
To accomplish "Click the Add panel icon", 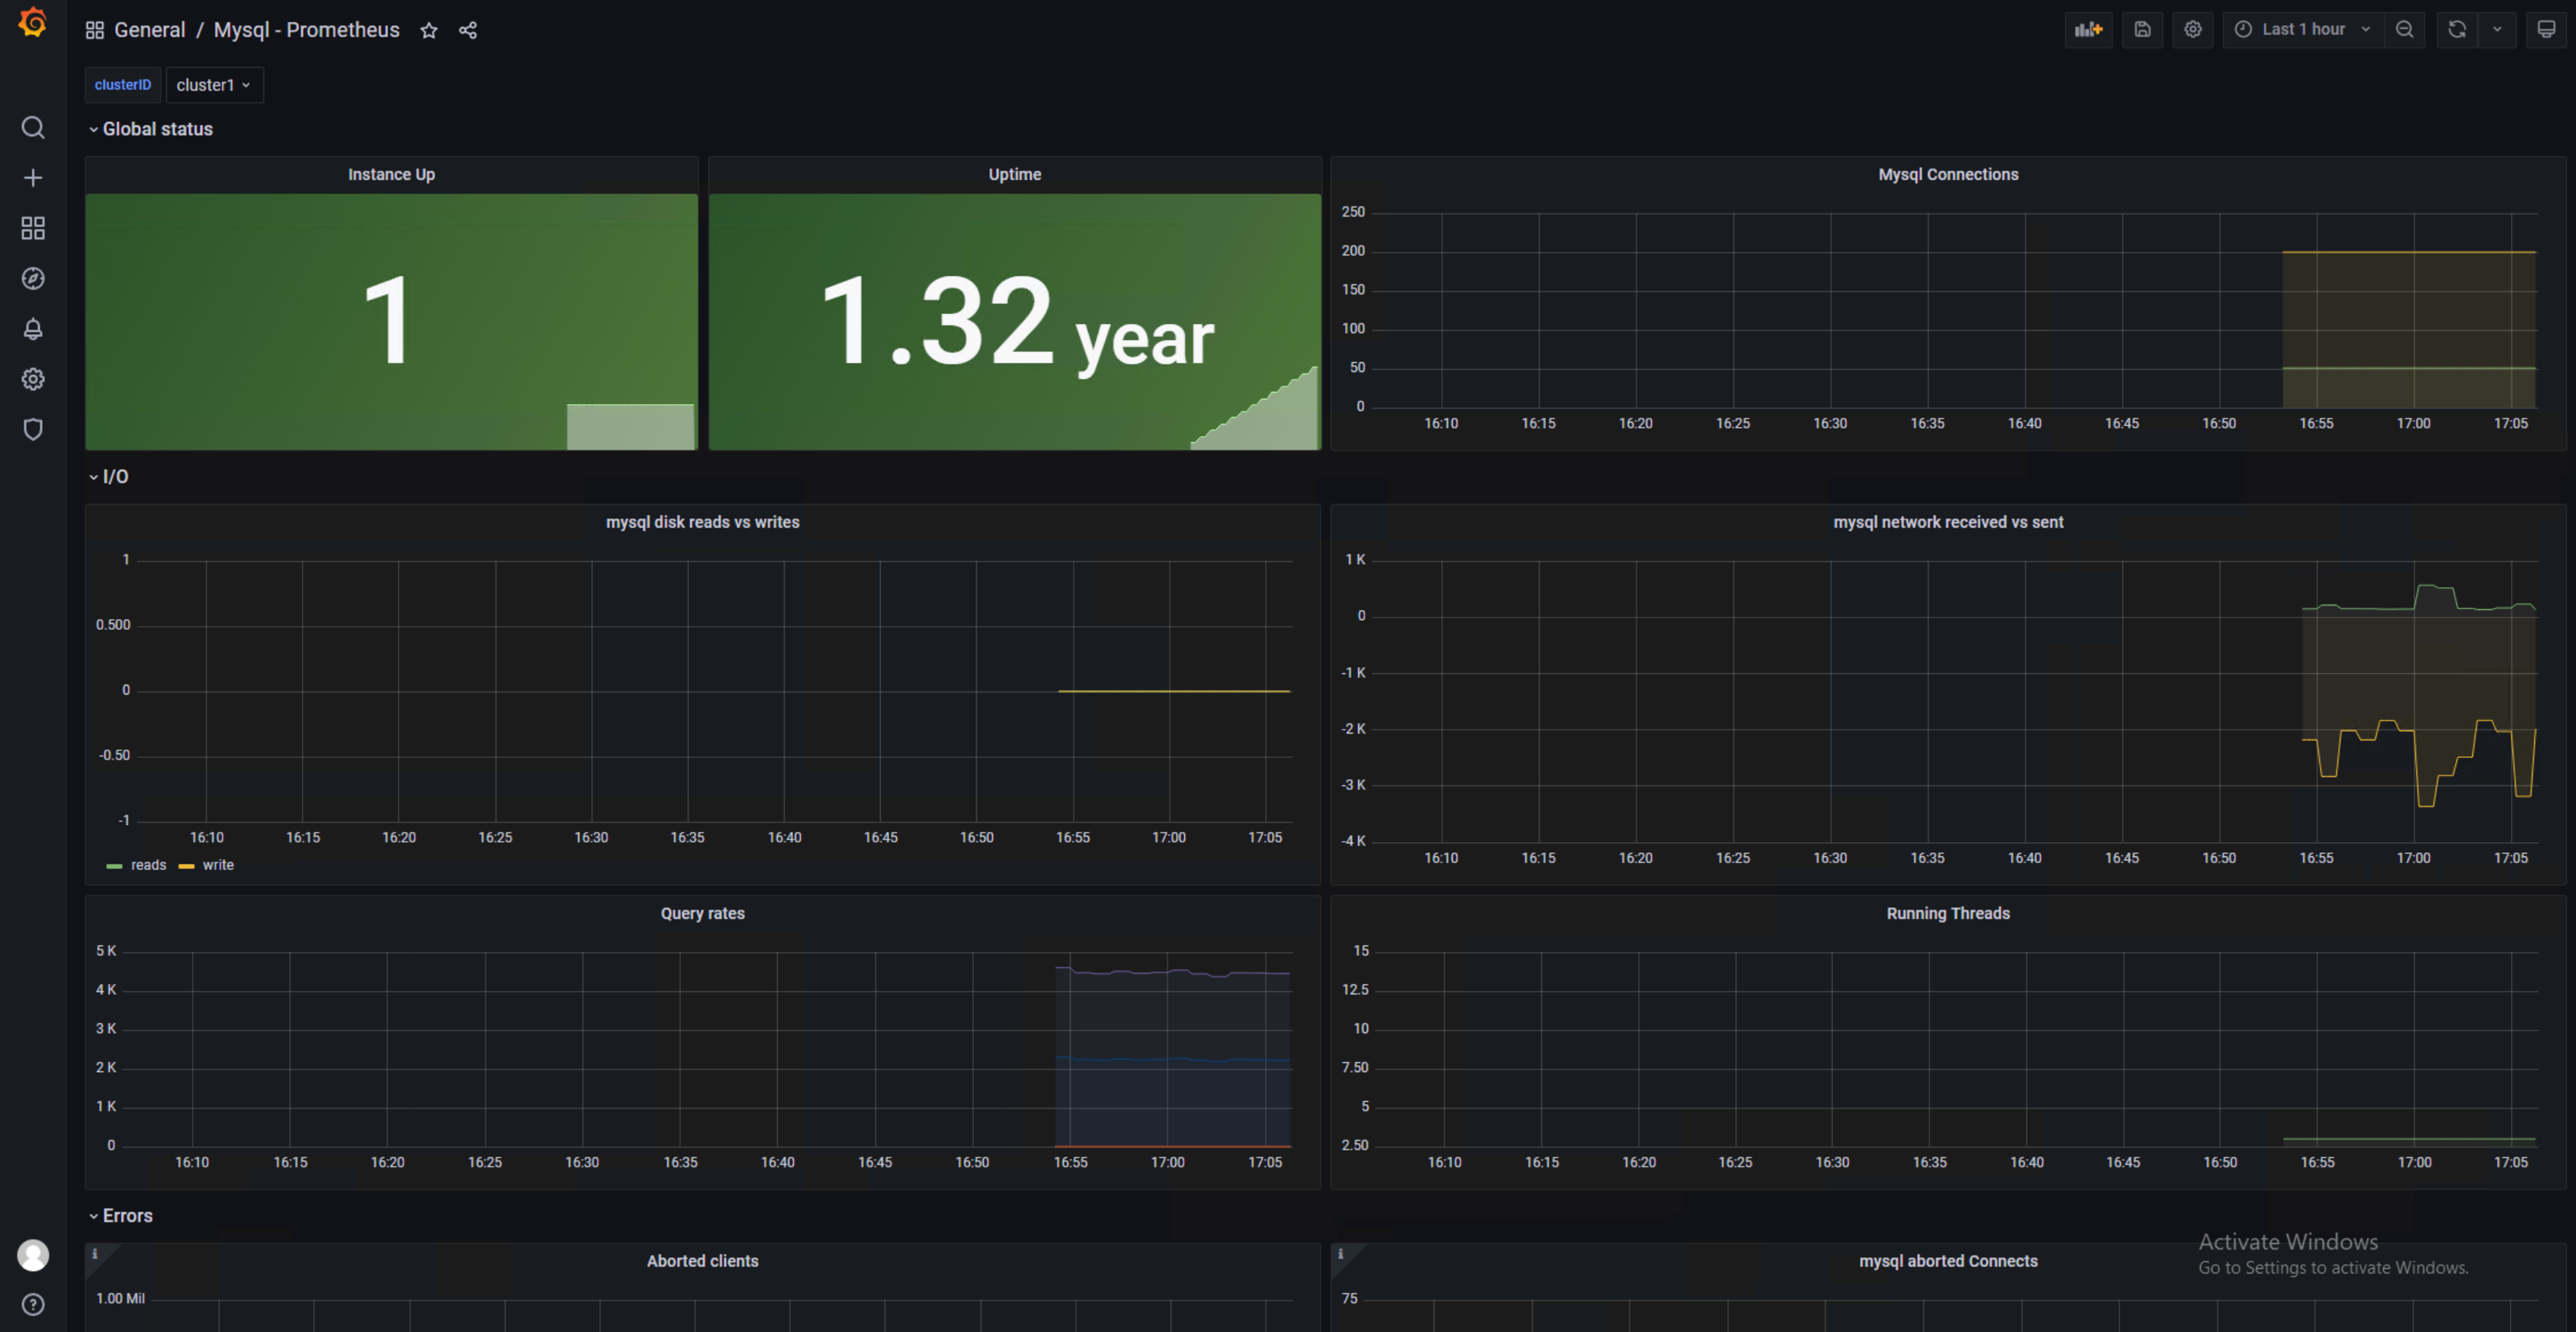I will pyautogui.click(x=2088, y=30).
